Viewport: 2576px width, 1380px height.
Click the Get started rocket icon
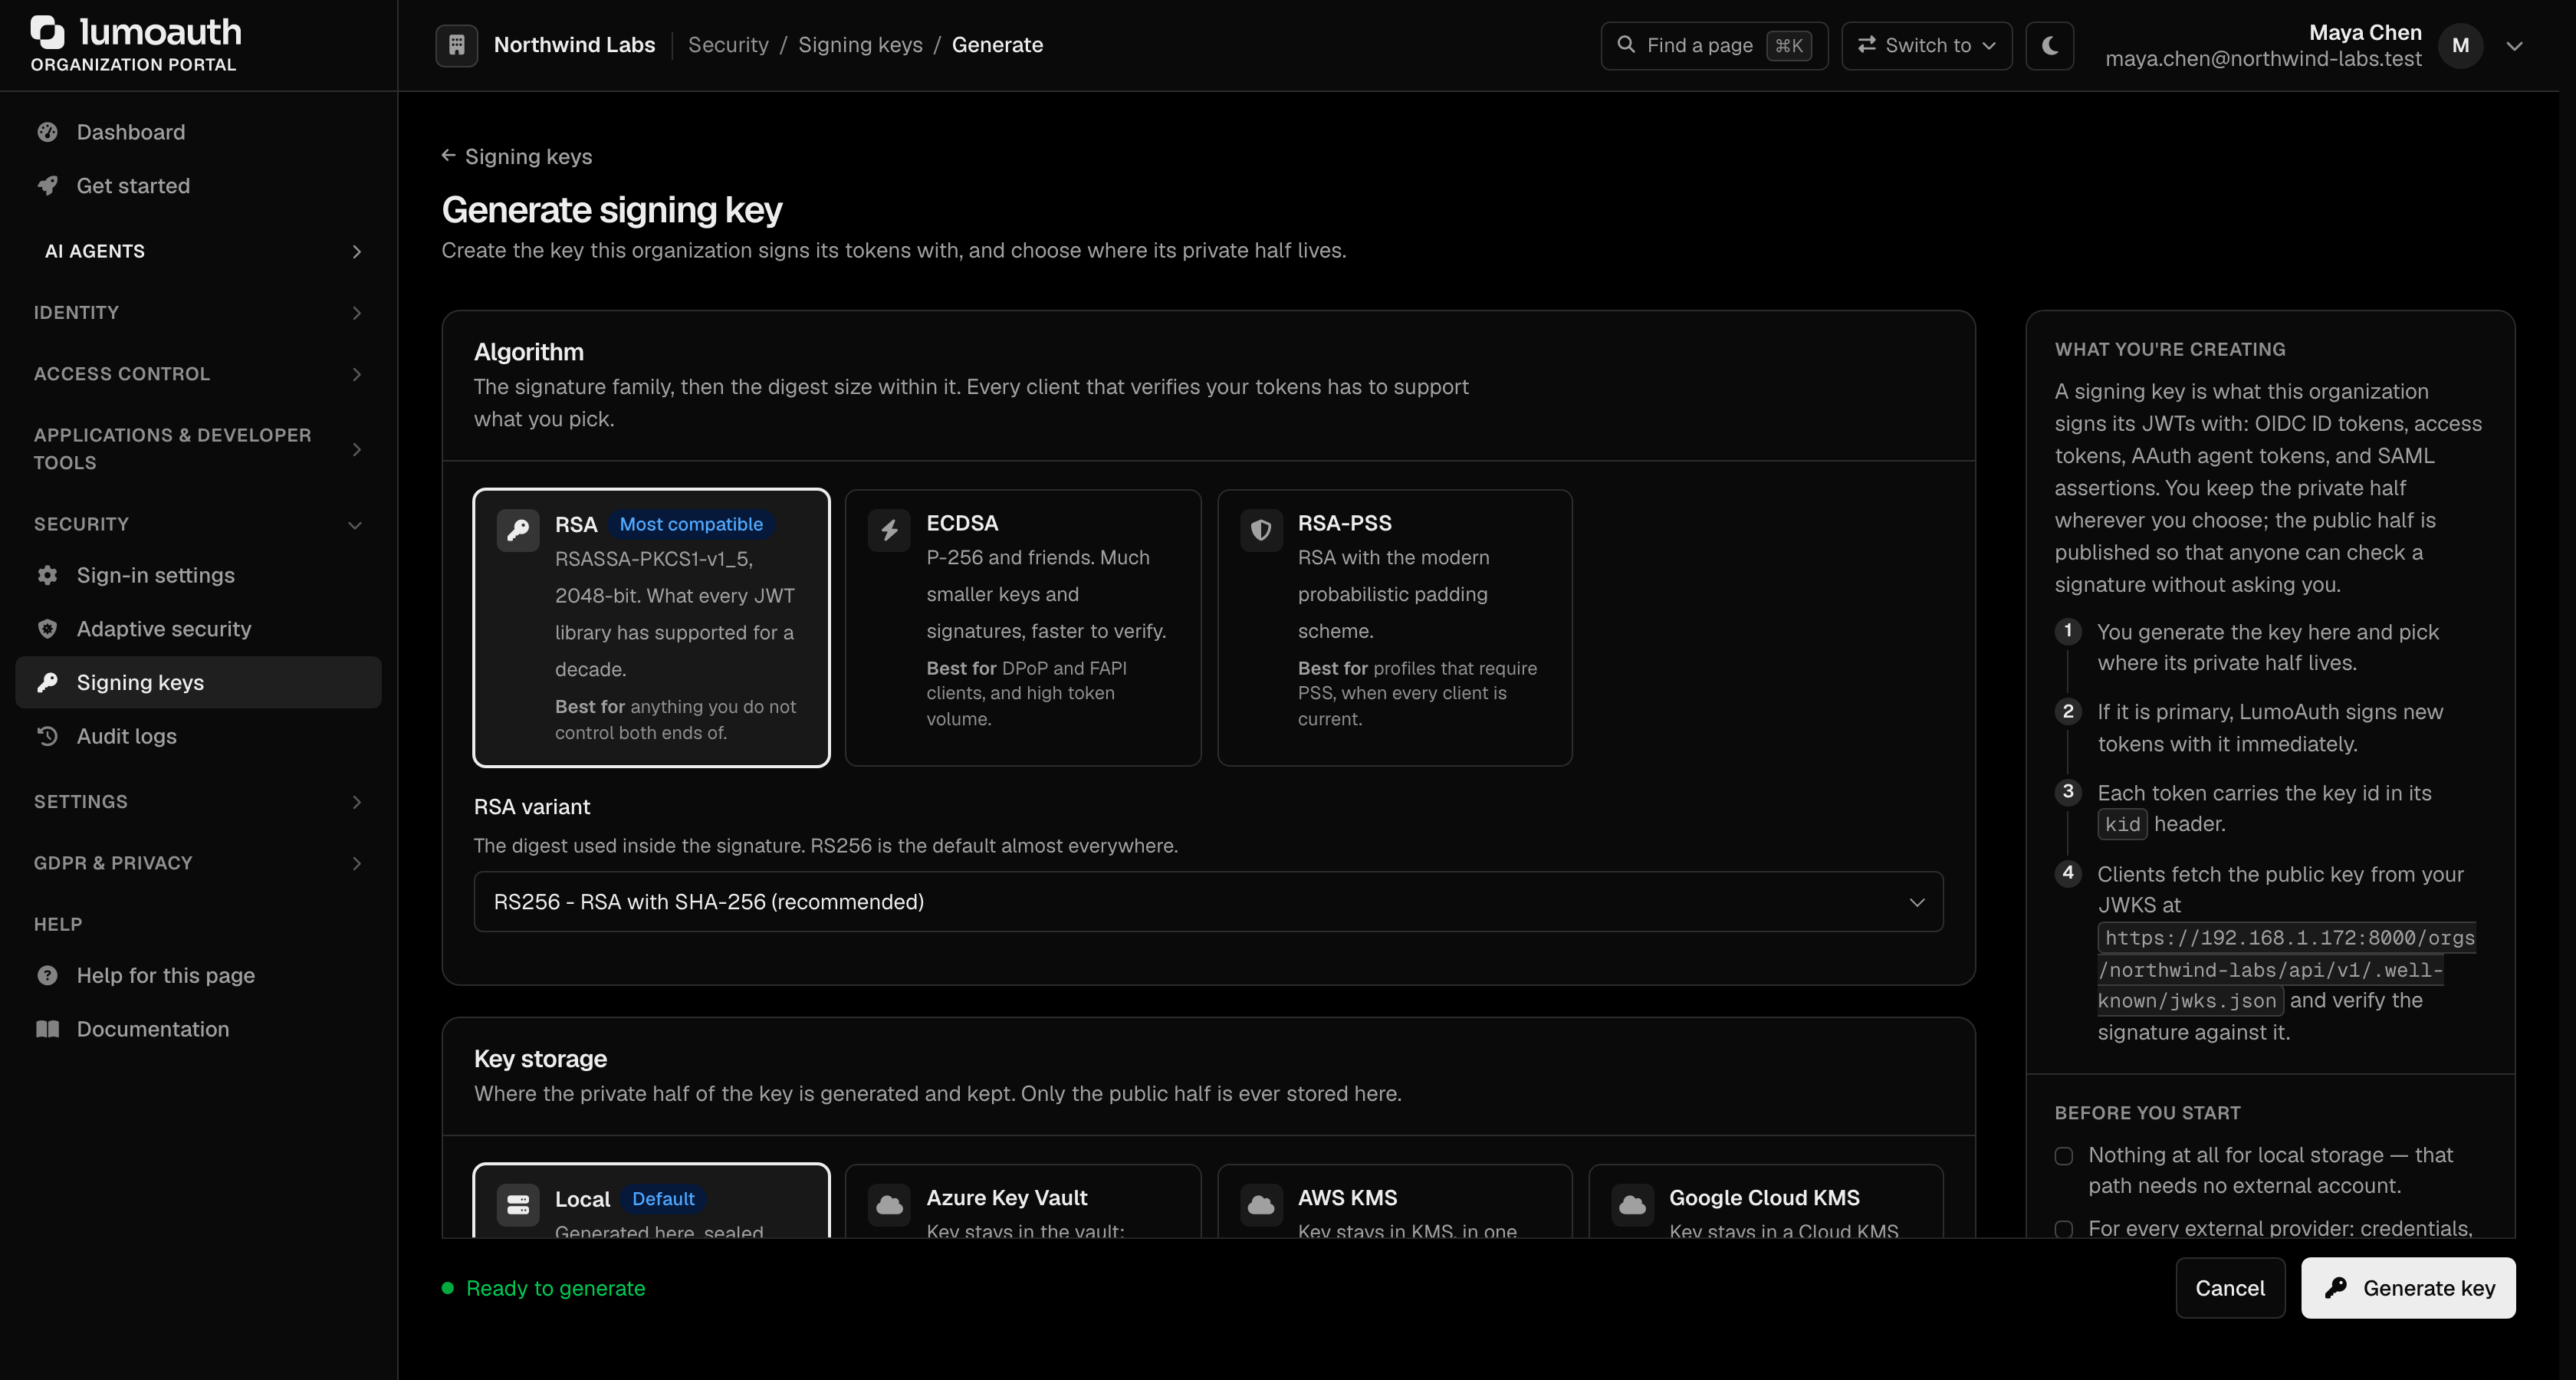click(x=47, y=186)
